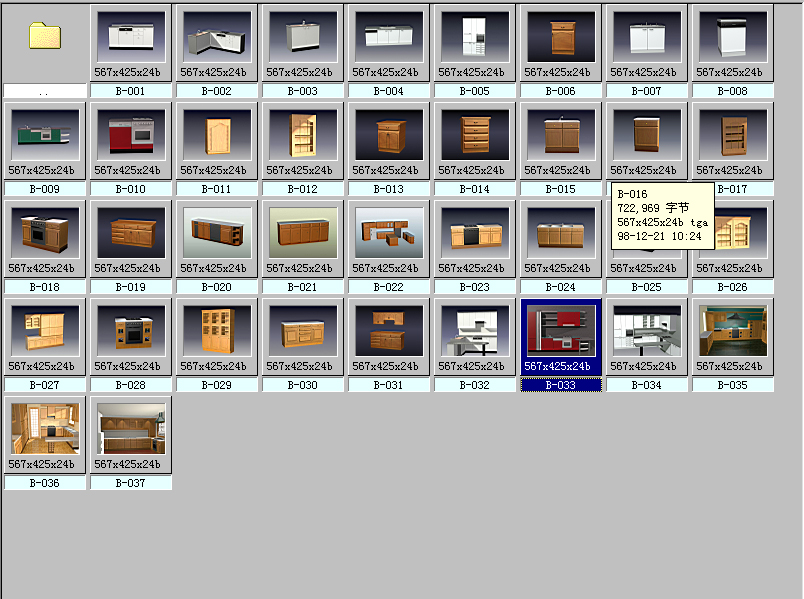
Task: Select the B-021 long wooden counter thumbnail
Action: pos(303,233)
